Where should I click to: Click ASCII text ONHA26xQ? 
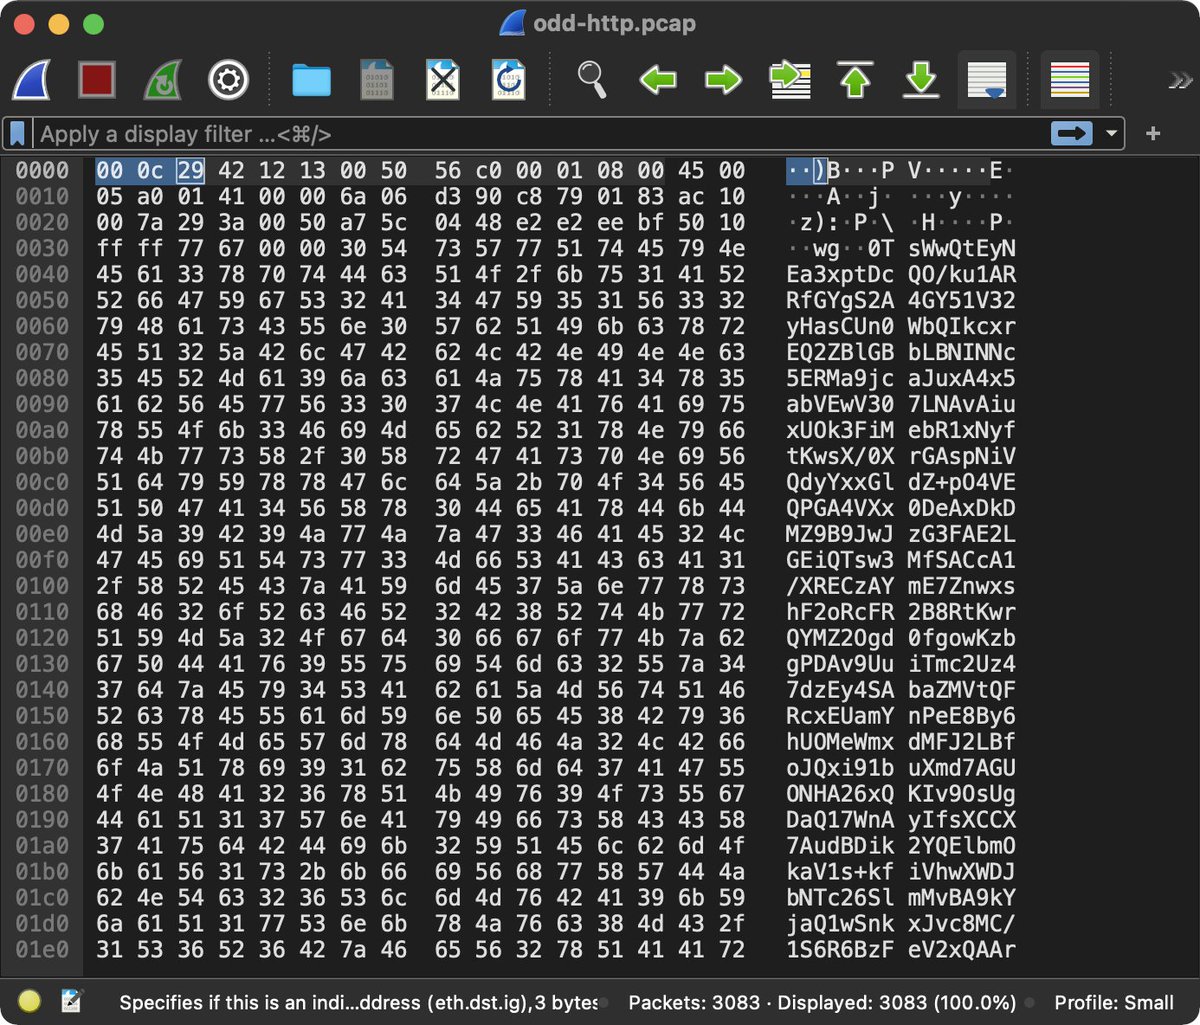tap(840, 795)
